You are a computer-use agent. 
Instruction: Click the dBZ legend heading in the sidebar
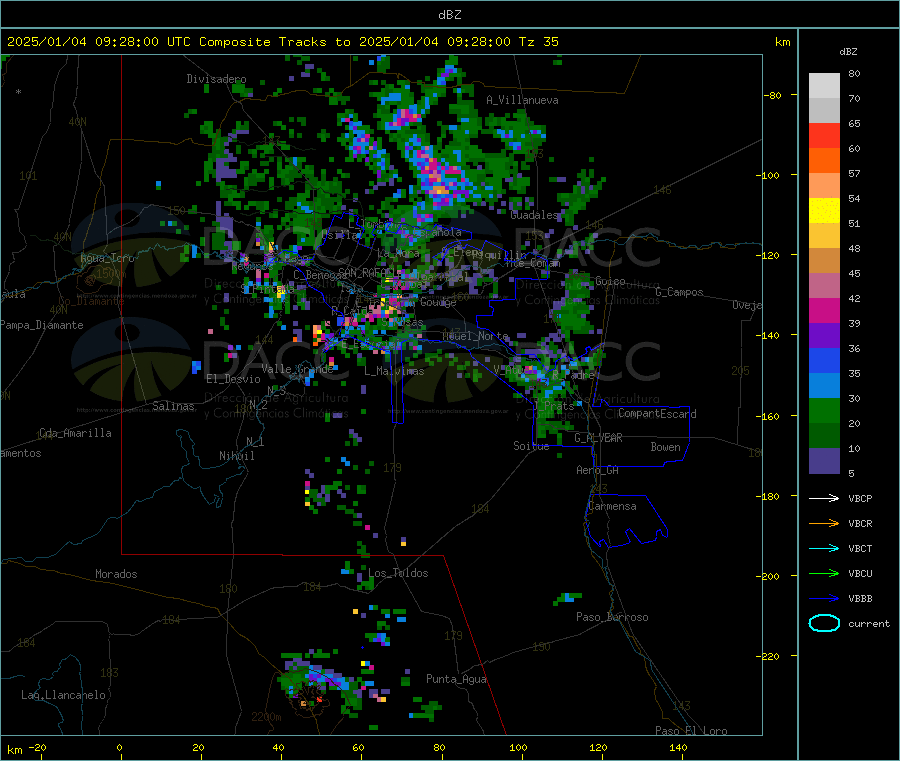(848, 52)
